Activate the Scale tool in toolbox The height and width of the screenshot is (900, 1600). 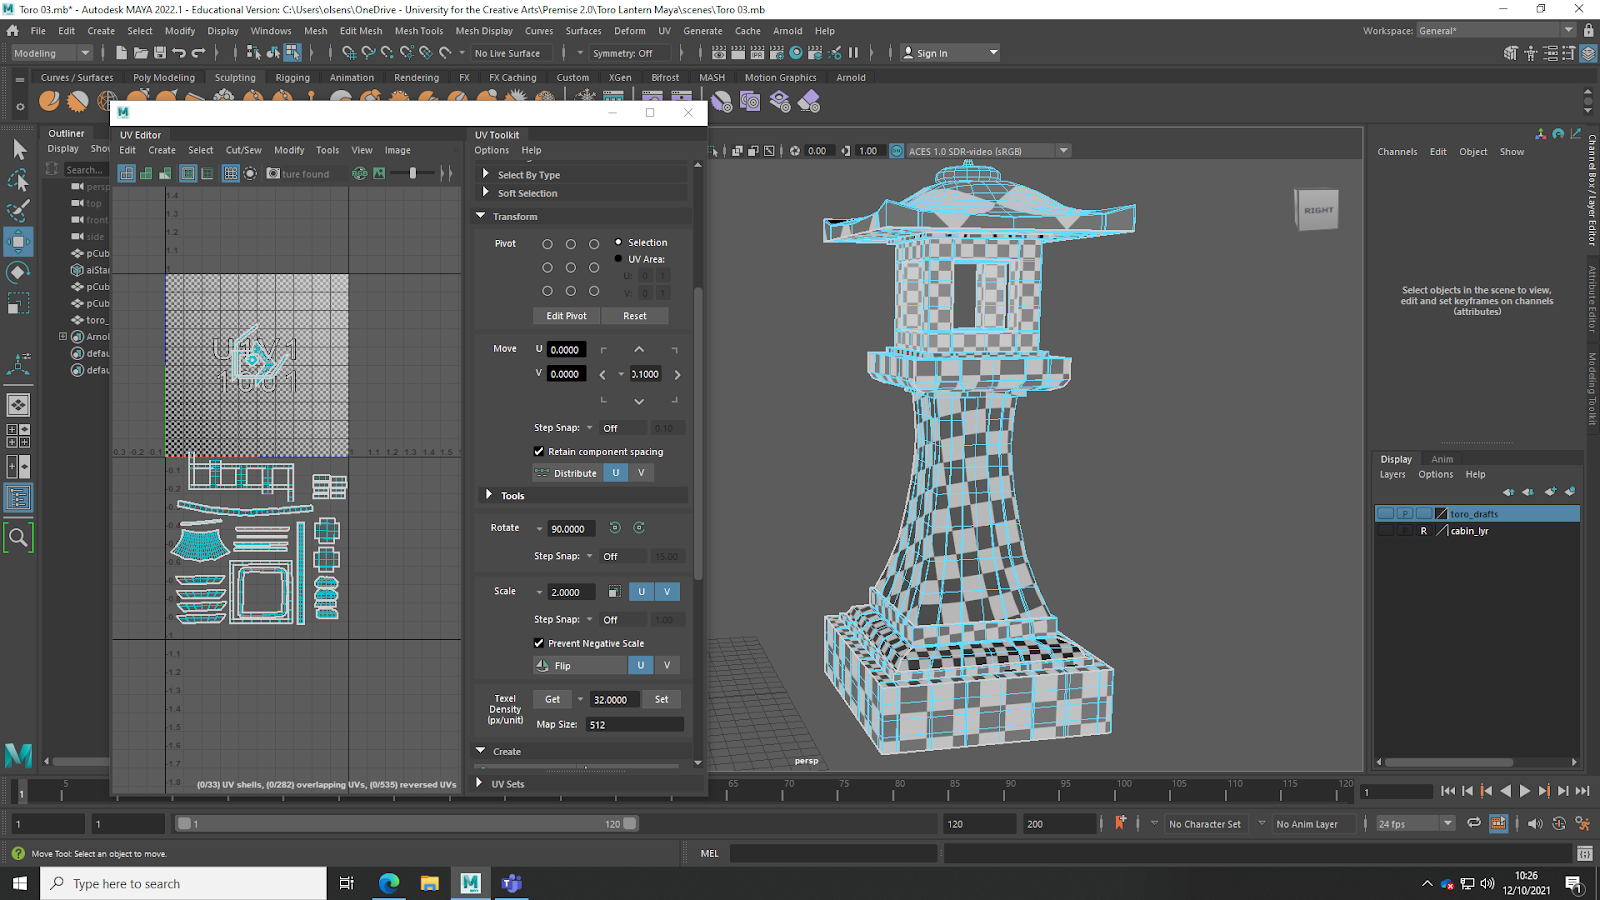pyautogui.click(x=19, y=303)
